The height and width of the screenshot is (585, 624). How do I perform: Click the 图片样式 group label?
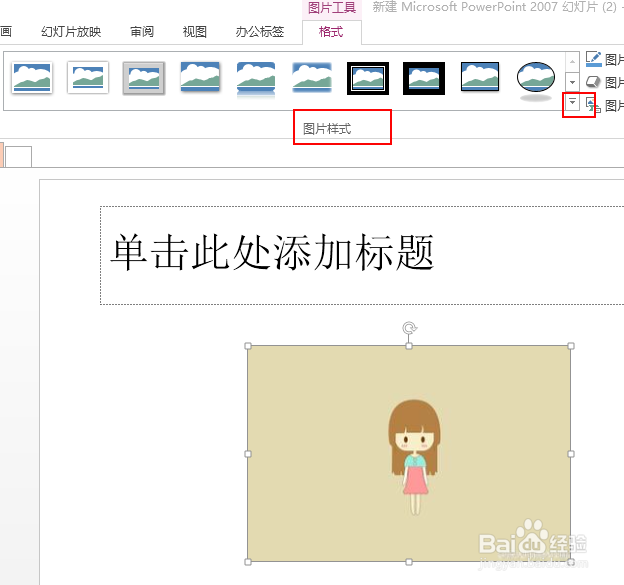coord(327,129)
